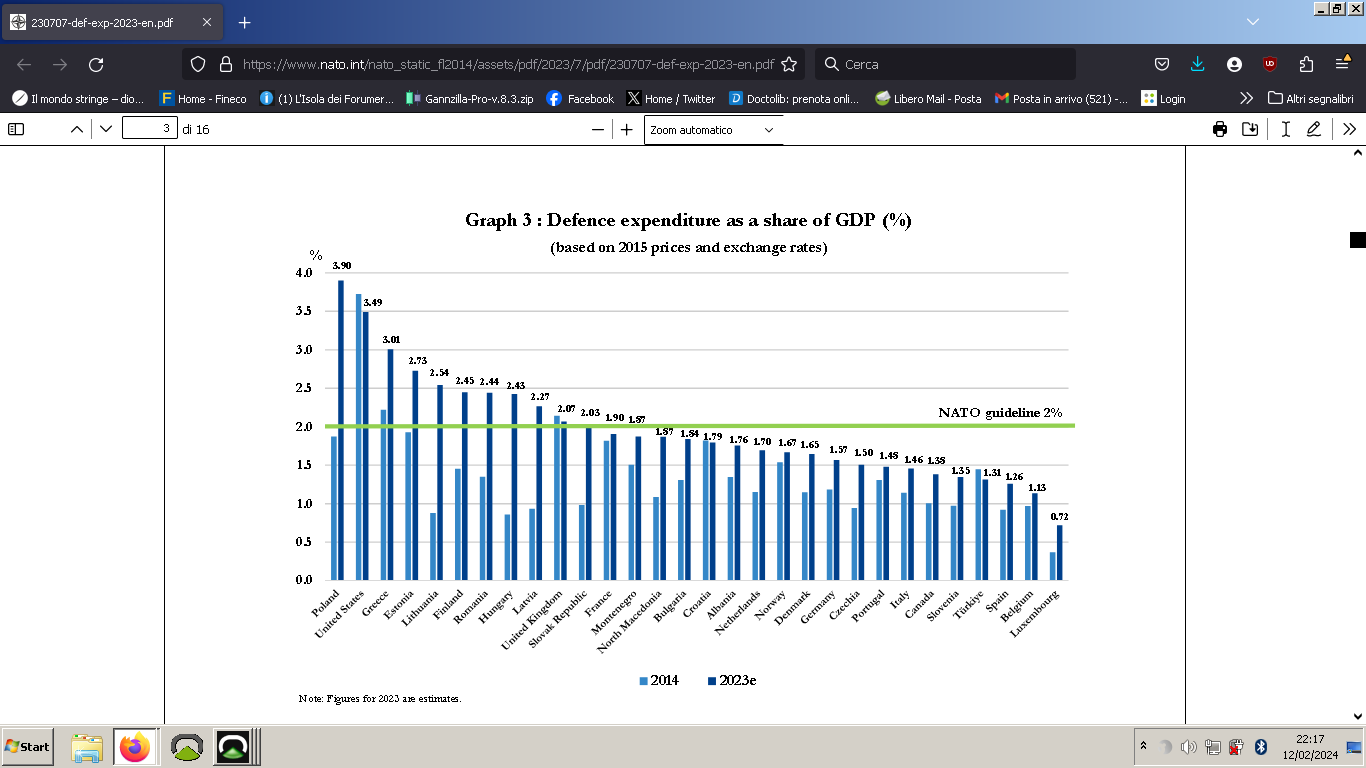
Task: Open the Doctolib bookmark
Action: (x=795, y=98)
